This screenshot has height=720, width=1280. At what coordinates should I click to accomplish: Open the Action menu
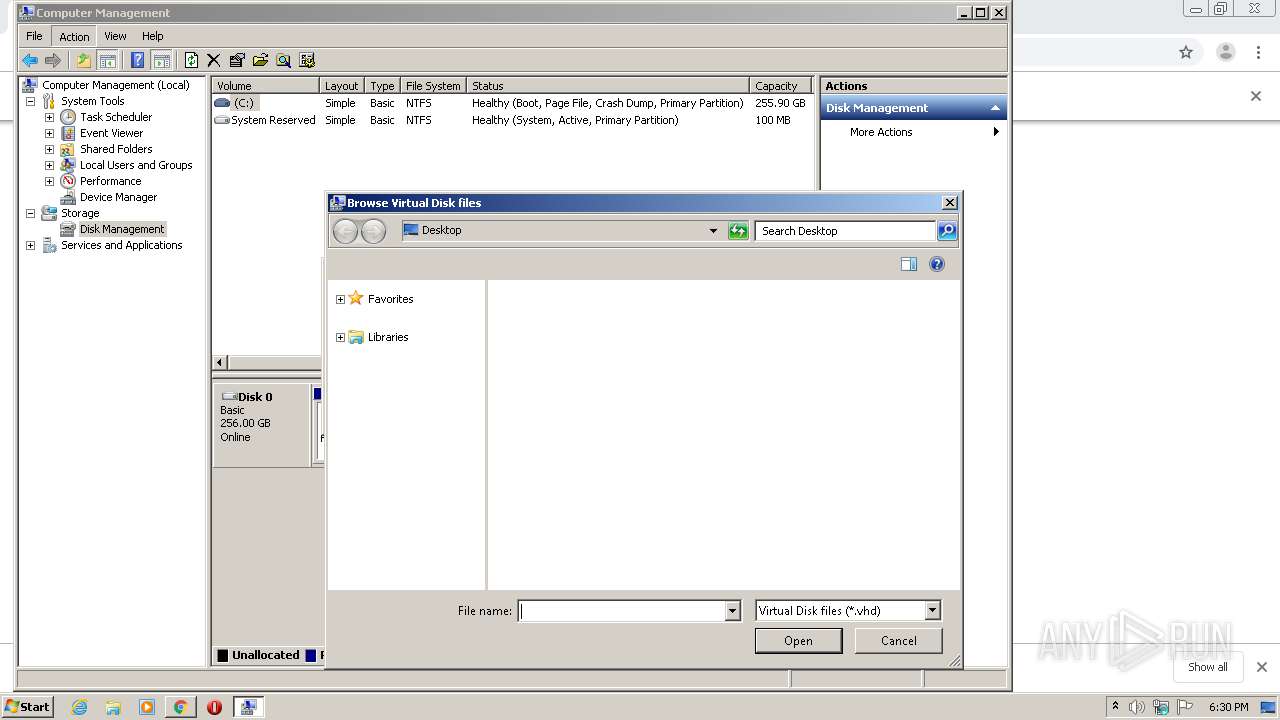(74, 36)
